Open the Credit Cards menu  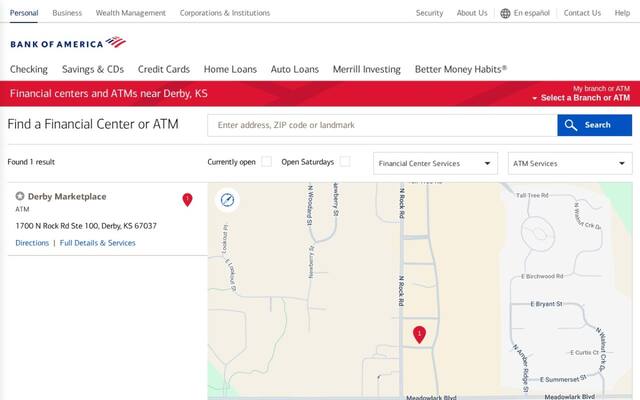click(164, 69)
